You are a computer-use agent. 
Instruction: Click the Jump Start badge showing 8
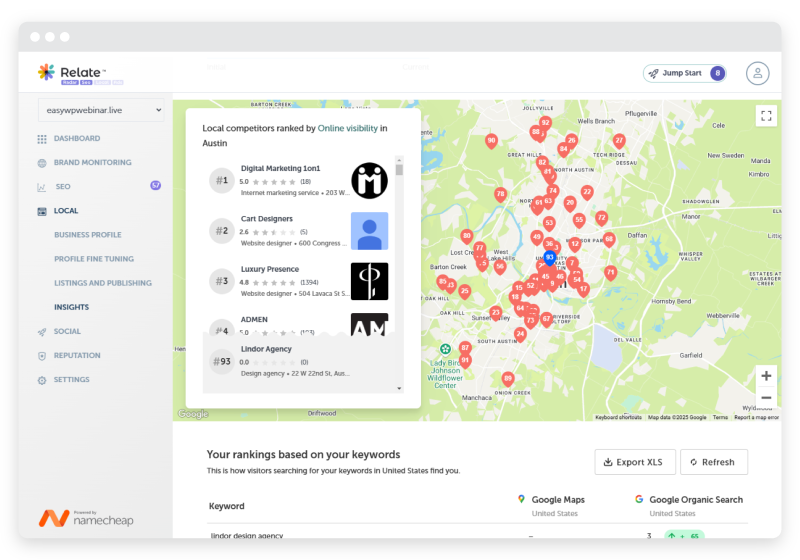click(x=717, y=73)
